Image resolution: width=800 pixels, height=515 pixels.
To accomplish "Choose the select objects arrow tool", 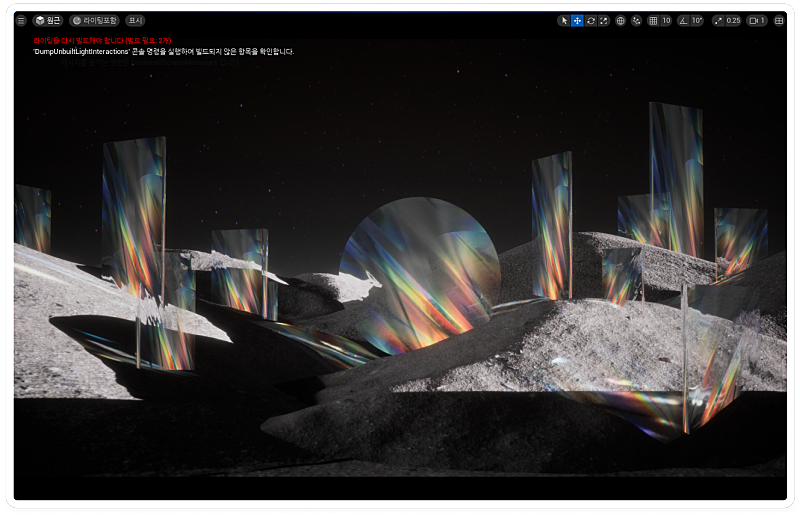I will [x=564, y=20].
